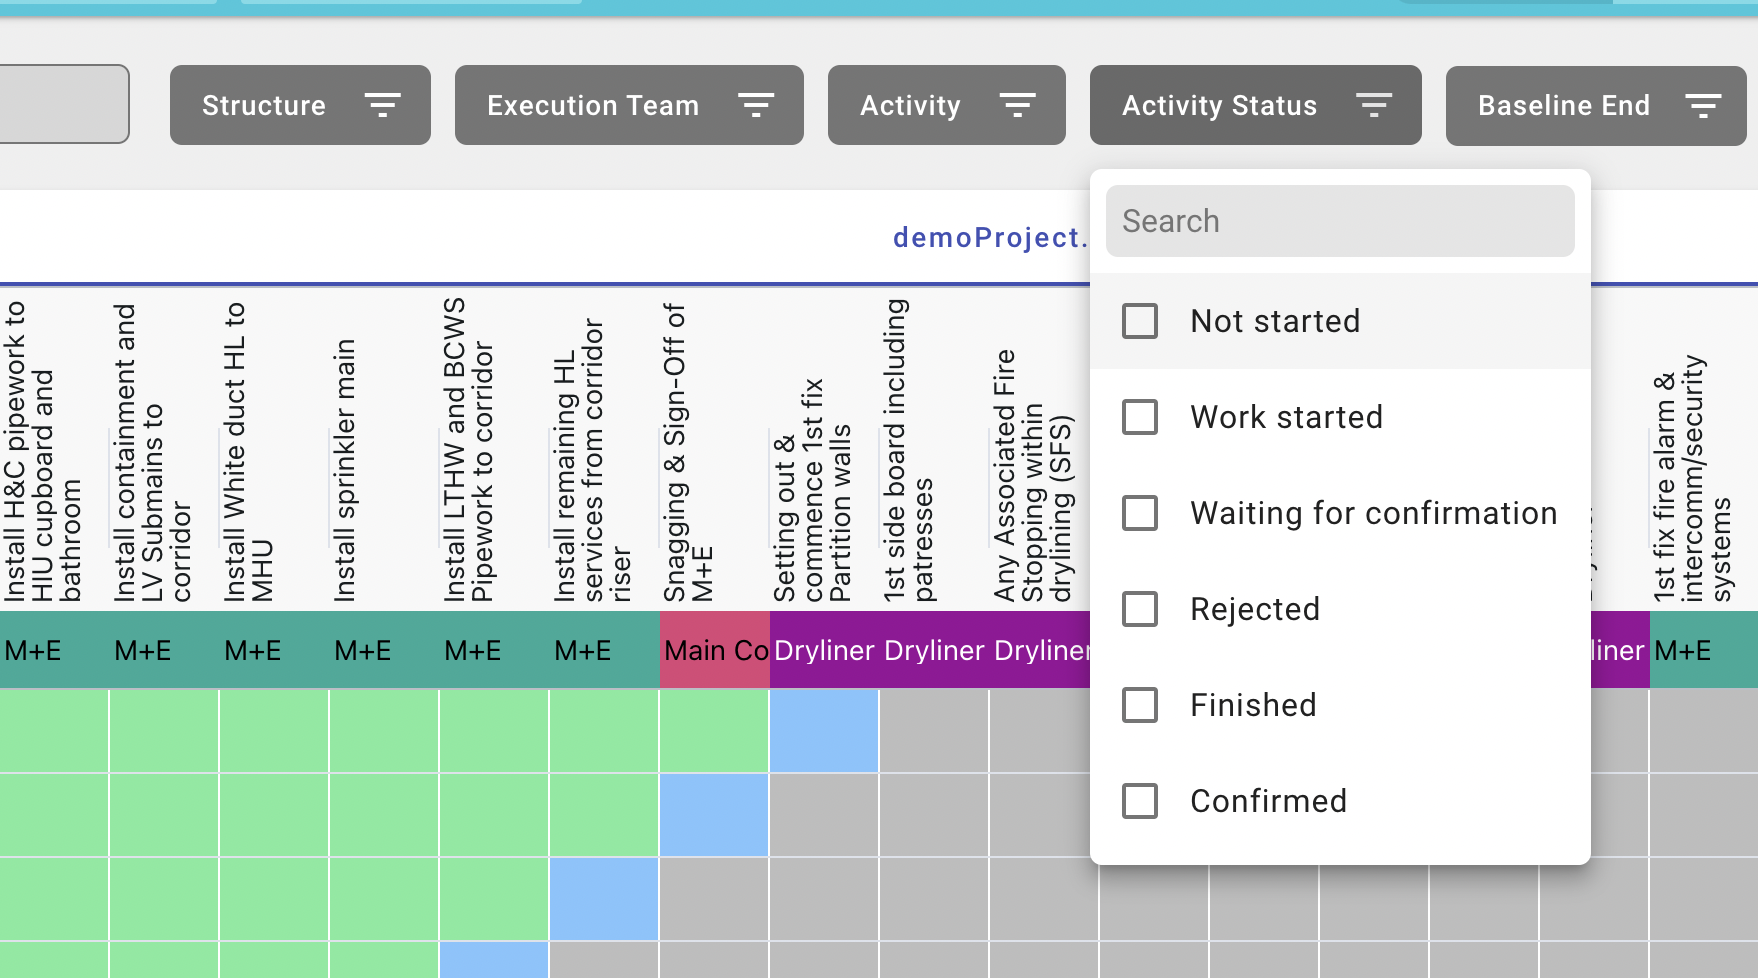
Task: Select the "Rejected" status checkbox
Action: pyautogui.click(x=1140, y=609)
